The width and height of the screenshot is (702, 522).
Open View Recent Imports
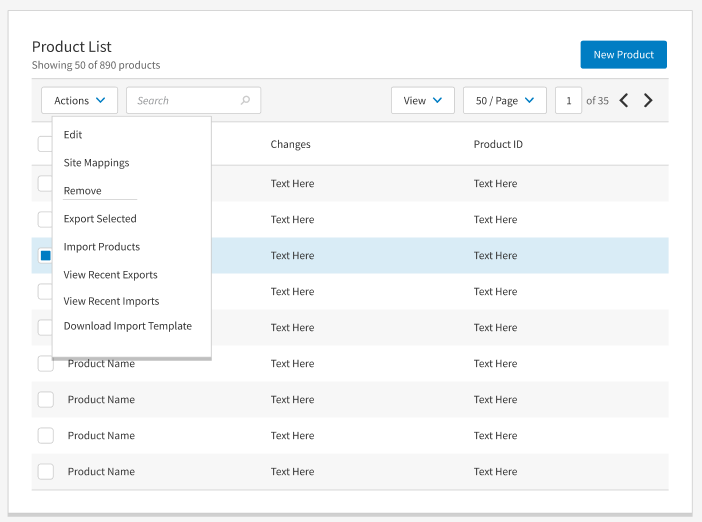coord(111,301)
